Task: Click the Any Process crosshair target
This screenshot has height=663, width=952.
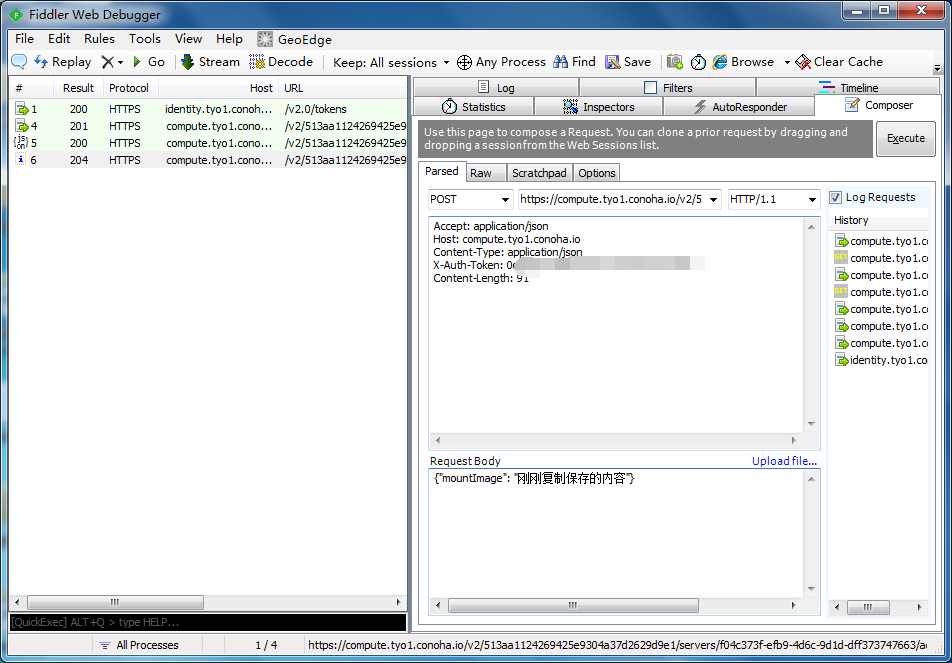Action: point(501,62)
